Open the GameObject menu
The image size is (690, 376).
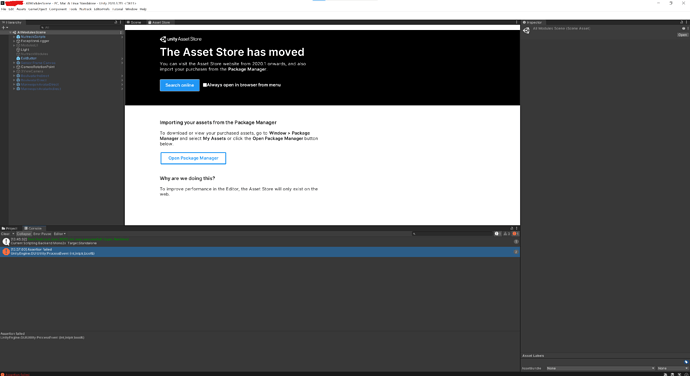37,9
